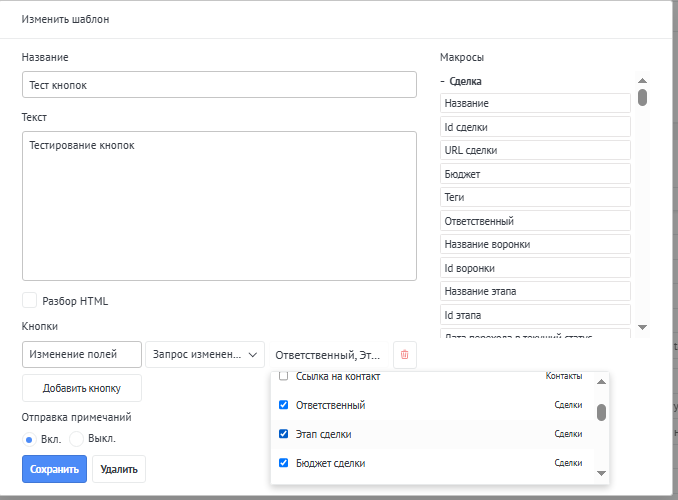The height and width of the screenshot is (500, 678).
Task: Click the Удалить button
Action: (x=119, y=469)
